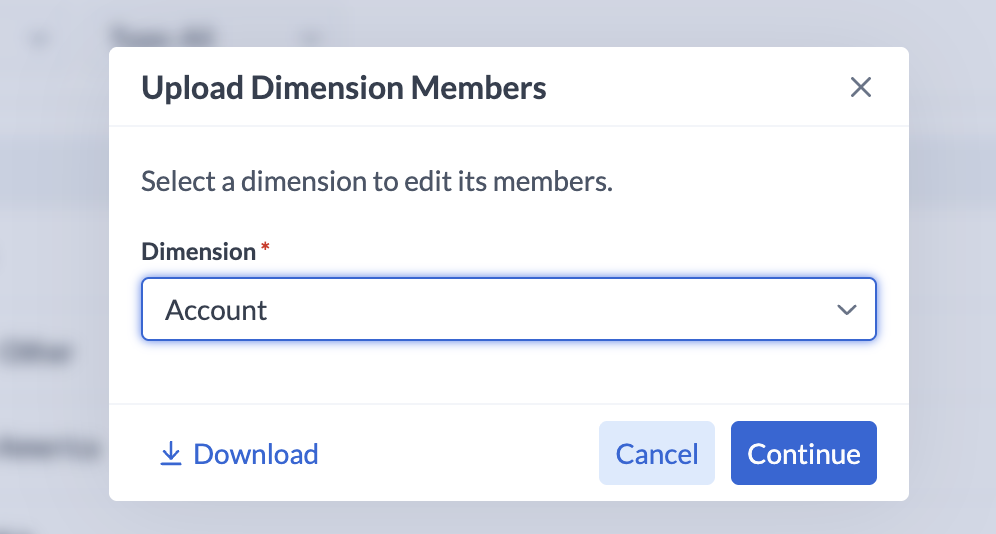Close the Upload Dimension Members dialog
Screen dimensions: 996x534
(860, 87)
